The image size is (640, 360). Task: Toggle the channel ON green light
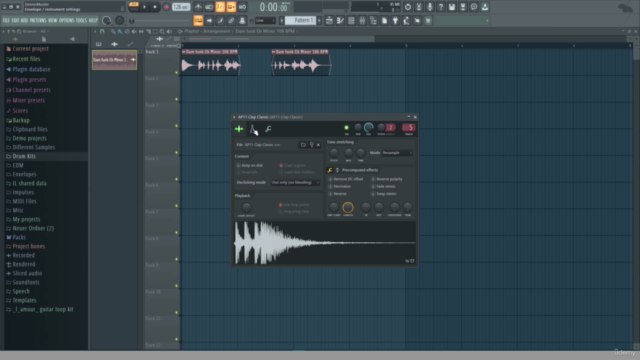pos(347,128)
